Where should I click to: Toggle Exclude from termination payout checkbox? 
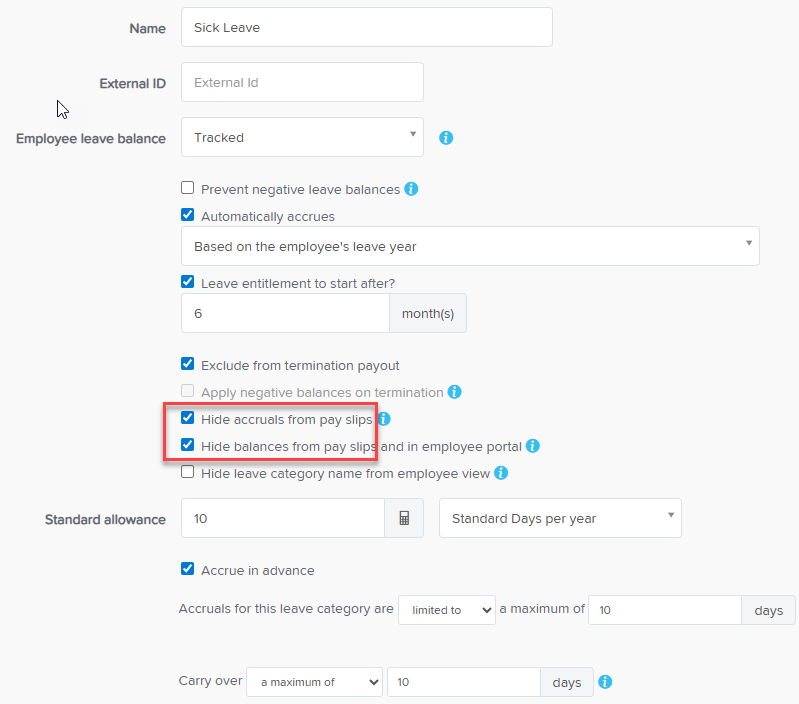tap(187, 365)
